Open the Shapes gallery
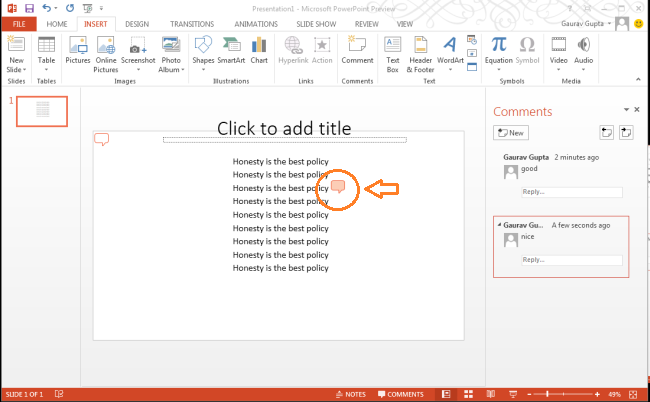The width and height of the screenshot is (650, 402). pyautogui.click(x=203, y=54)
